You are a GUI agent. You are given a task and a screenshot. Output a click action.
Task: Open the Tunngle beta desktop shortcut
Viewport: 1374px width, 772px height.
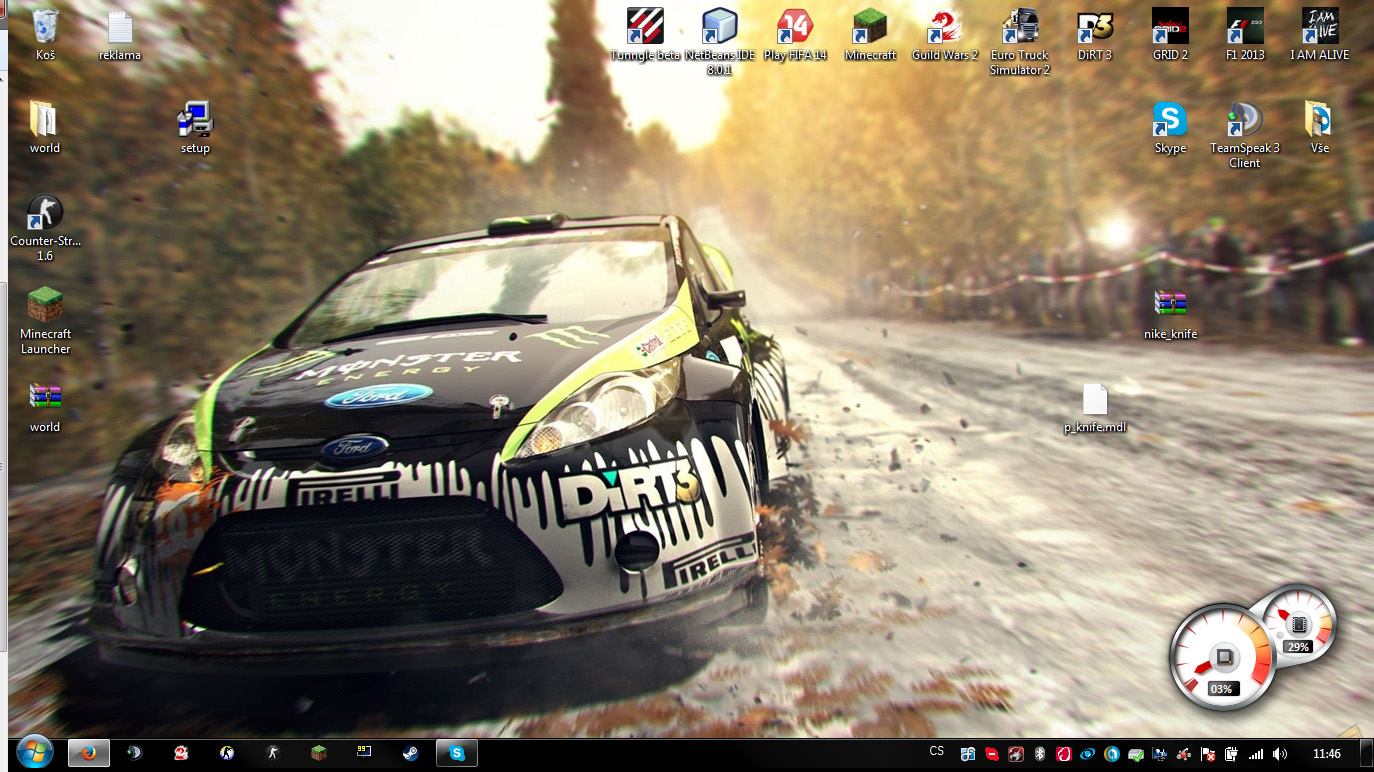645,27
